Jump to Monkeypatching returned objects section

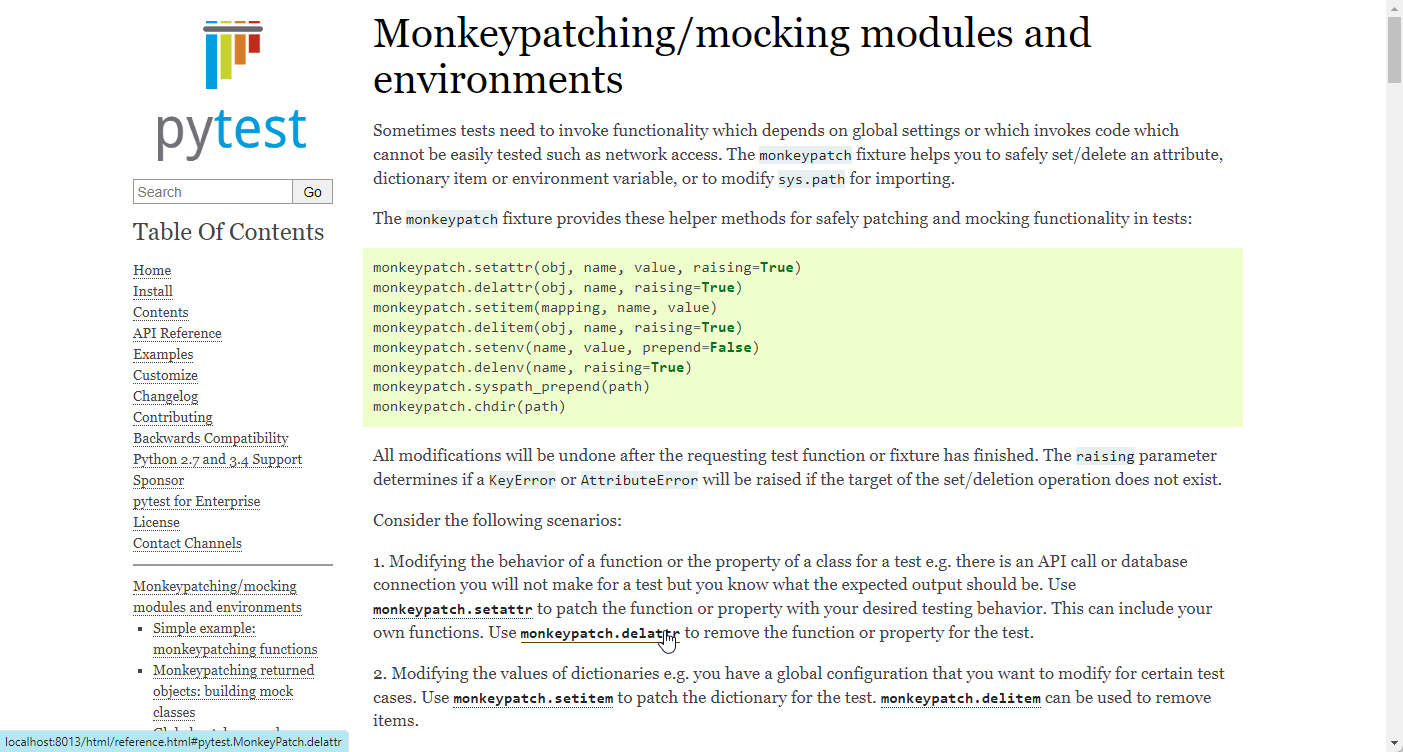pos(233,691)
